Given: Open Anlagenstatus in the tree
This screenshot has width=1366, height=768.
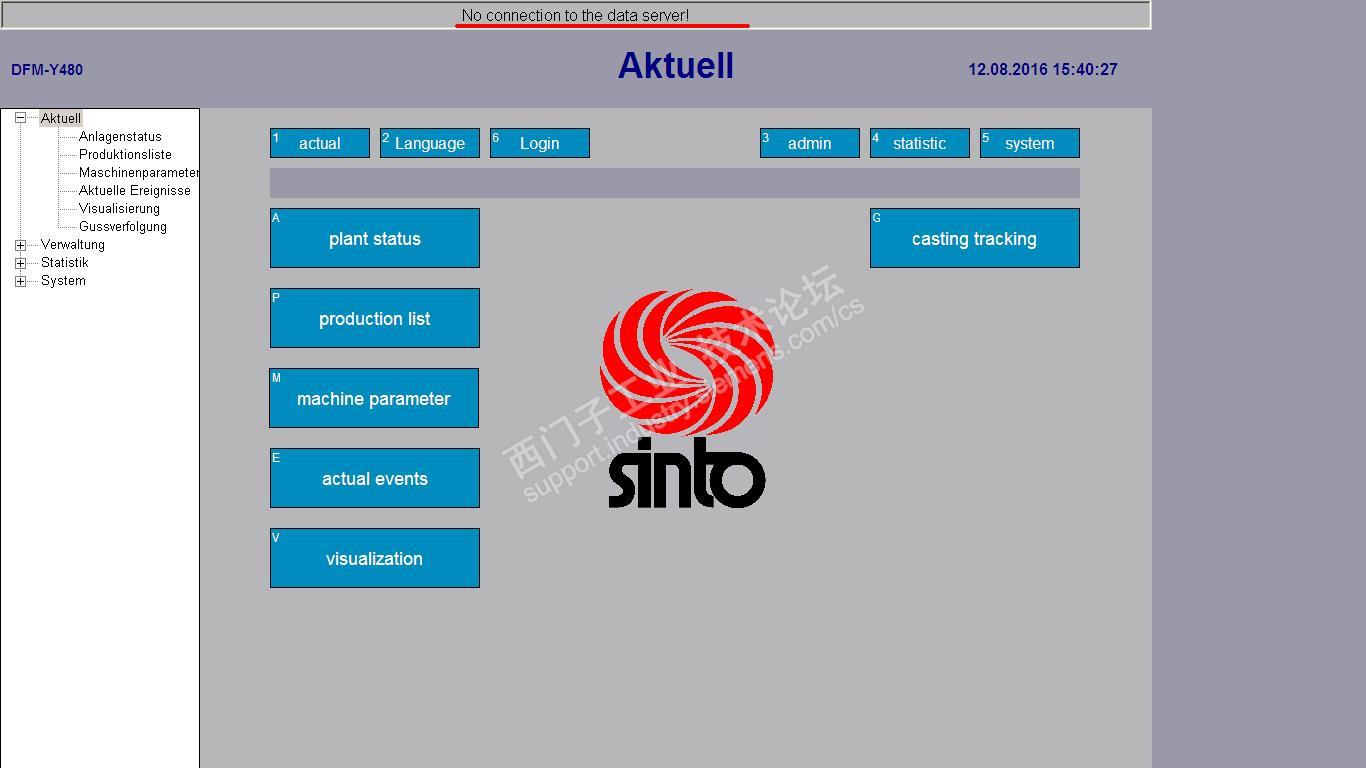Looking at the screenshot, I should 120,137.
